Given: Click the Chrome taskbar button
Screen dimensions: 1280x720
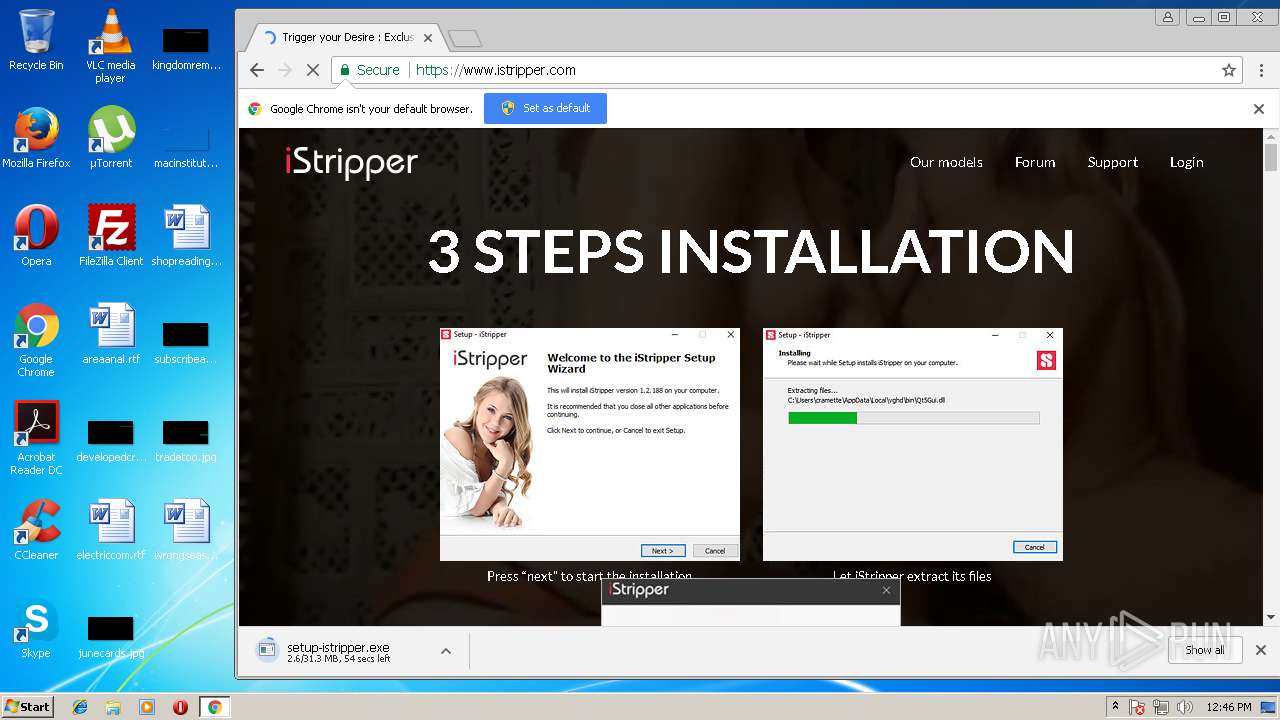Looking at the screenshot, I should tap(214, 707).
